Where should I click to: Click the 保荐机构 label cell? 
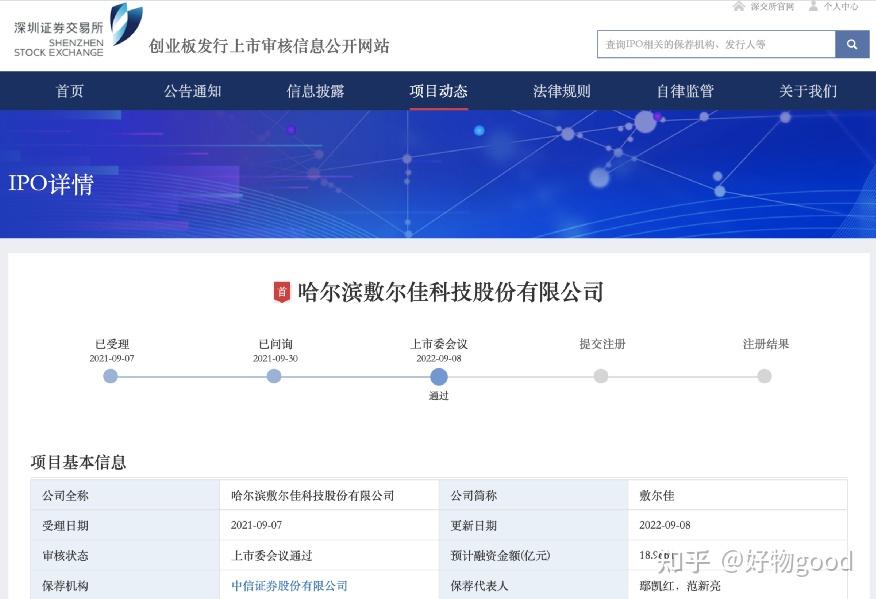[125, 586]
